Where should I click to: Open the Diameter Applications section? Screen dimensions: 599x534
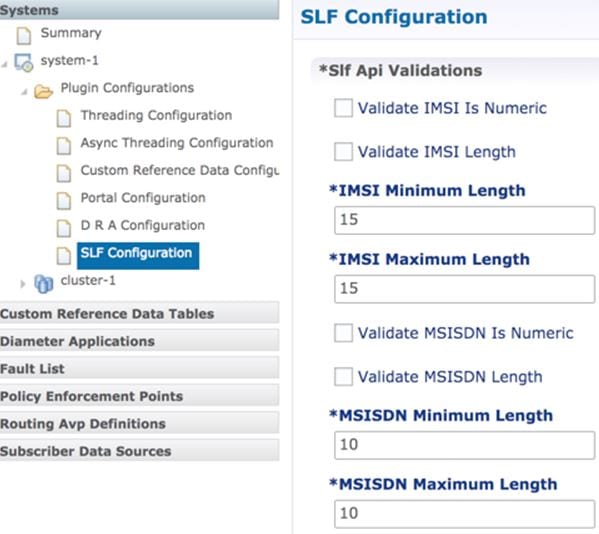click(x=139, y=341)
